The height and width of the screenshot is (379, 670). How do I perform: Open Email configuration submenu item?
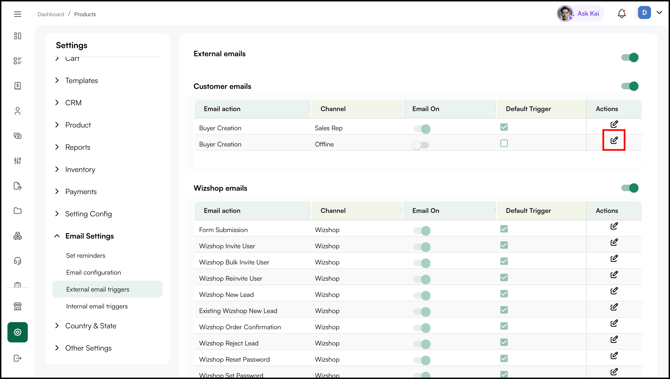pos(94,272)
